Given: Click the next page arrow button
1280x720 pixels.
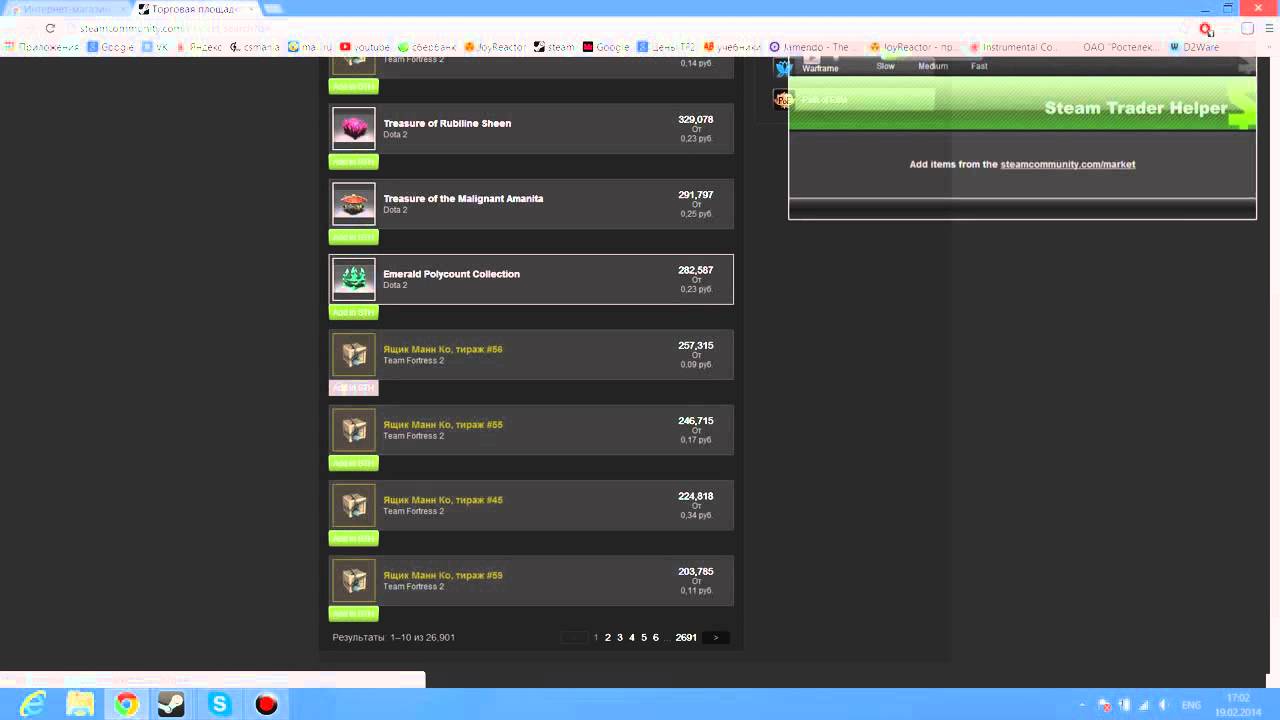Looking at the screenshot, I should point(716,637).
